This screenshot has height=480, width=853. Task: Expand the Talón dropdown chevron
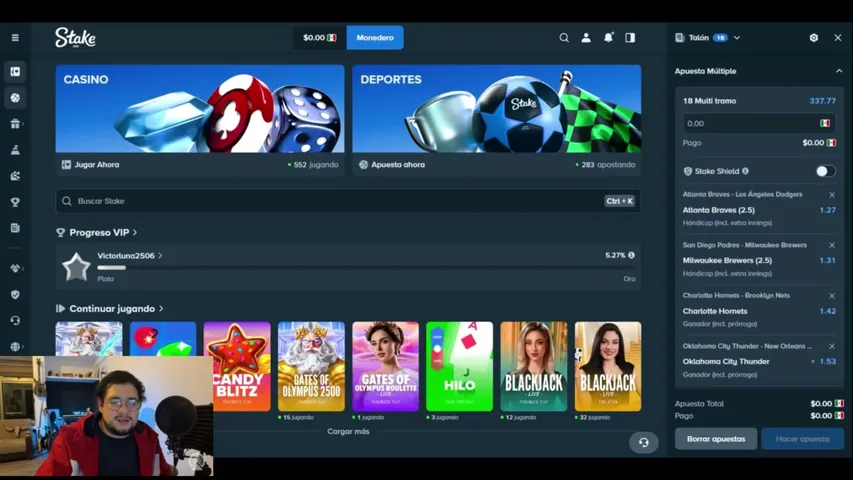tap(737, 38)
